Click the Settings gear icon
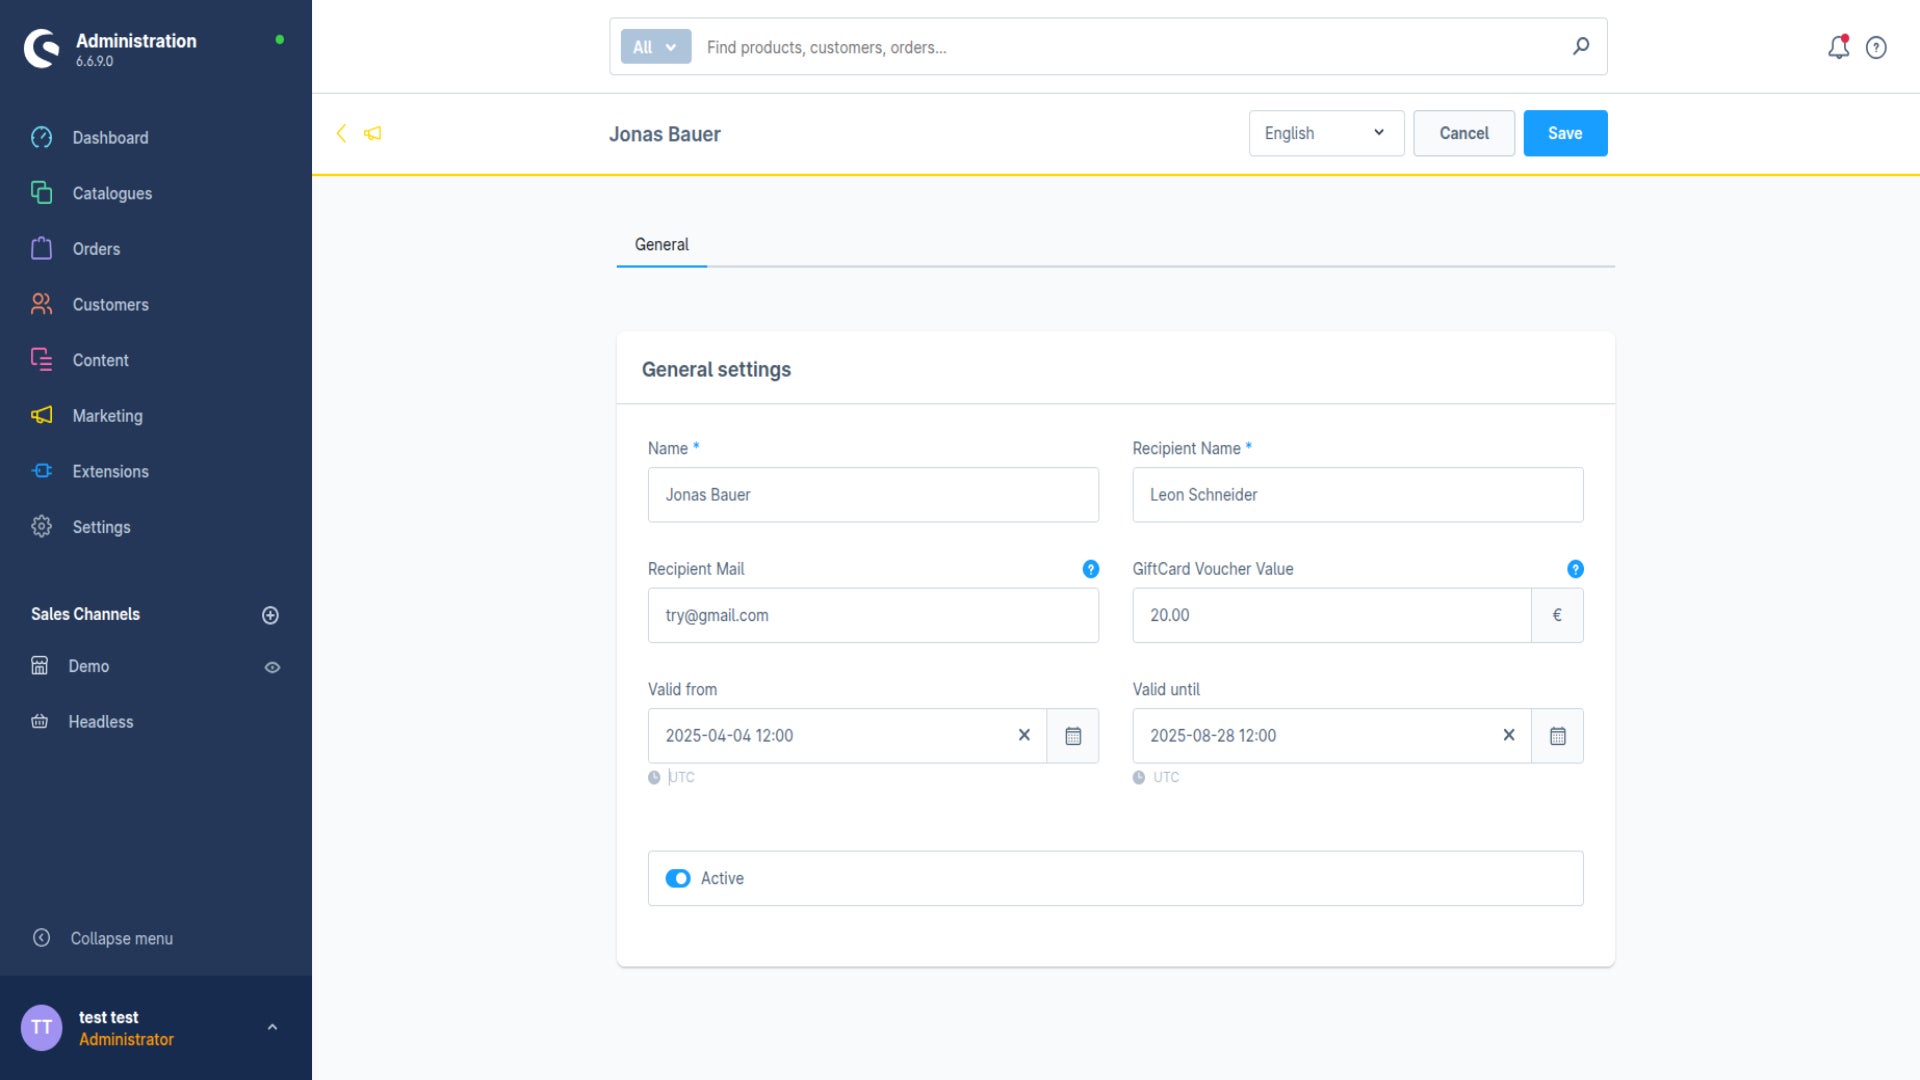The width and height of the screenshot is (1920, 1080). (x=41, y=527)
